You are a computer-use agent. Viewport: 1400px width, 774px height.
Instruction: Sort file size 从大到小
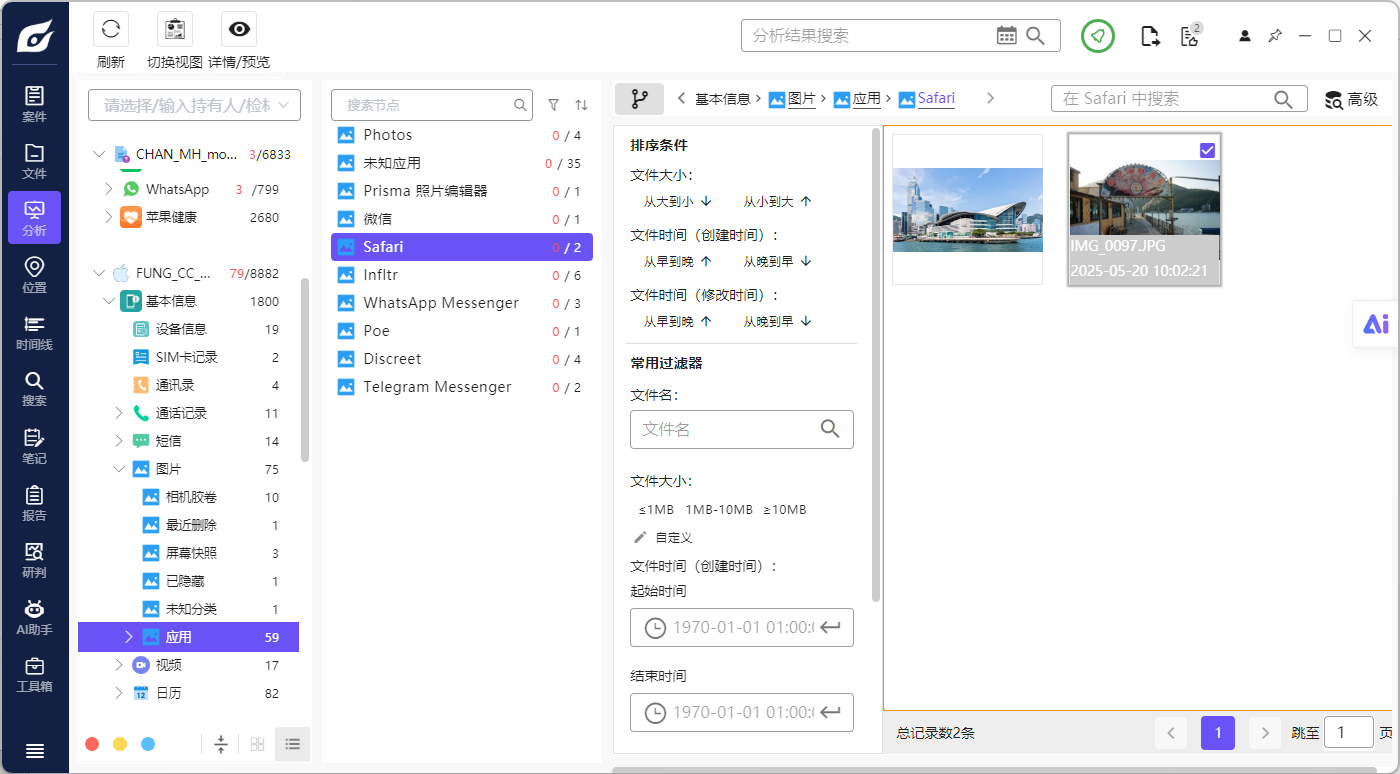(x=677, y=201)
